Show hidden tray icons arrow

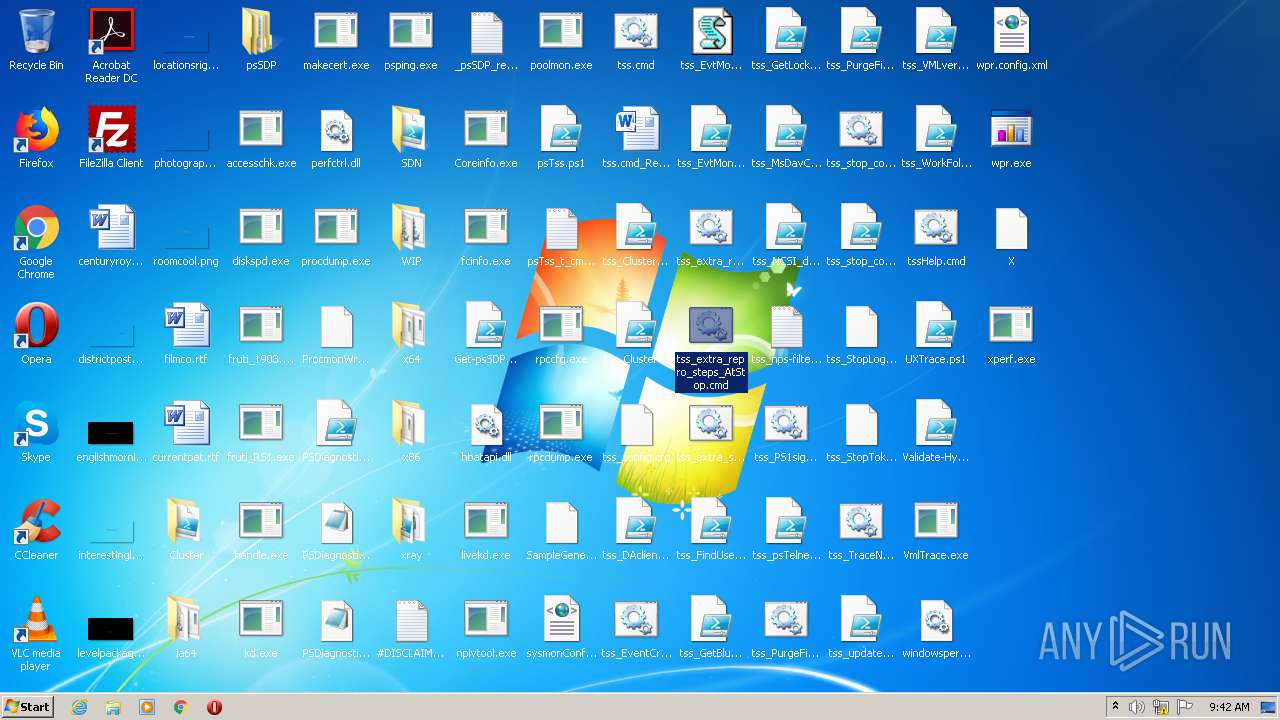pyautogui.click(x=1115, y=707)
